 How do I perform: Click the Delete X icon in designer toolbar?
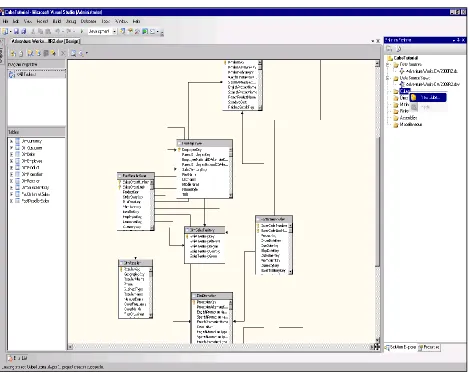[x=63, y=53]
